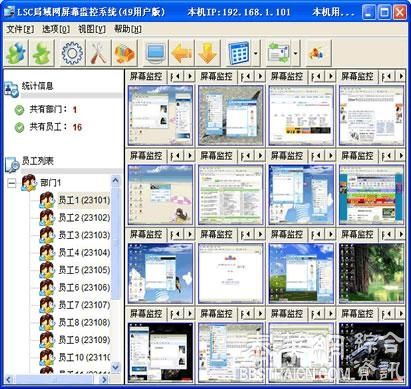Click the employee tree scrollbar down arrow
Image resolution: width=411 pixels, height=389 pixels.
[x=115, y=367]
